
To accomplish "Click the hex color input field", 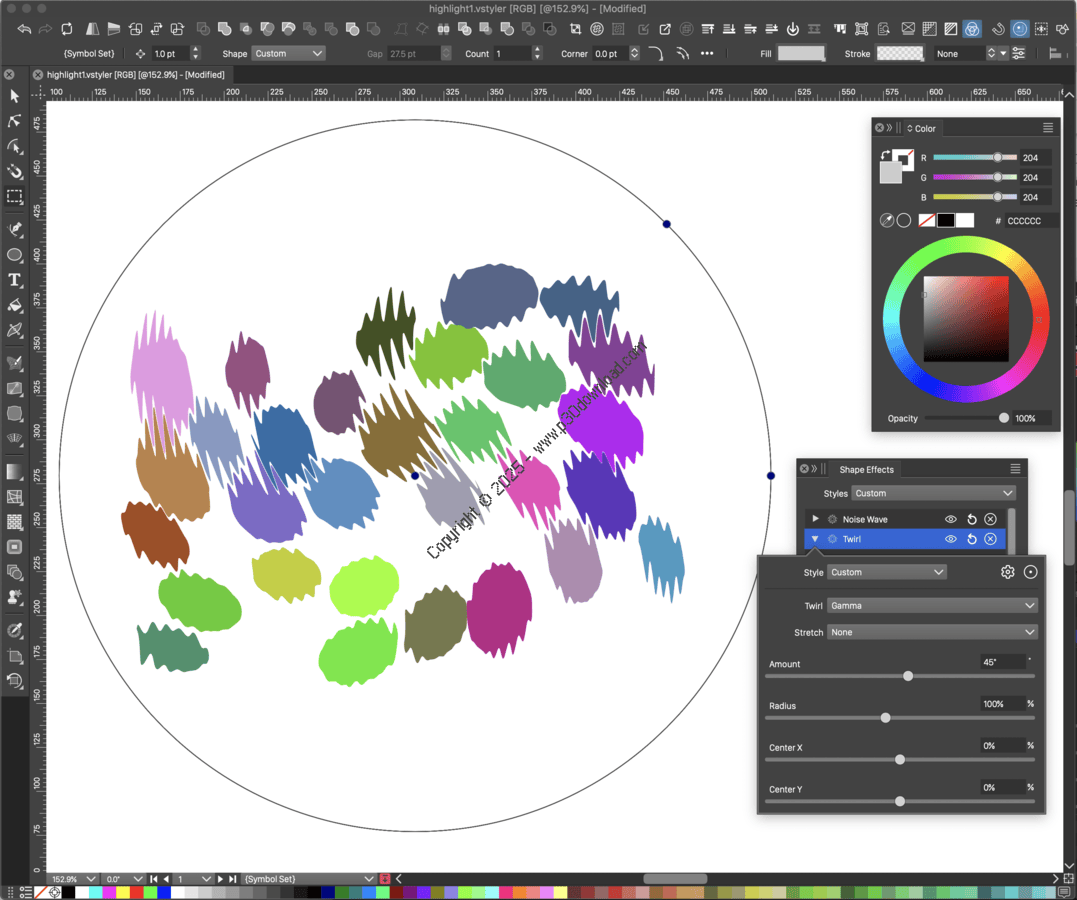I will point(1029,221).
